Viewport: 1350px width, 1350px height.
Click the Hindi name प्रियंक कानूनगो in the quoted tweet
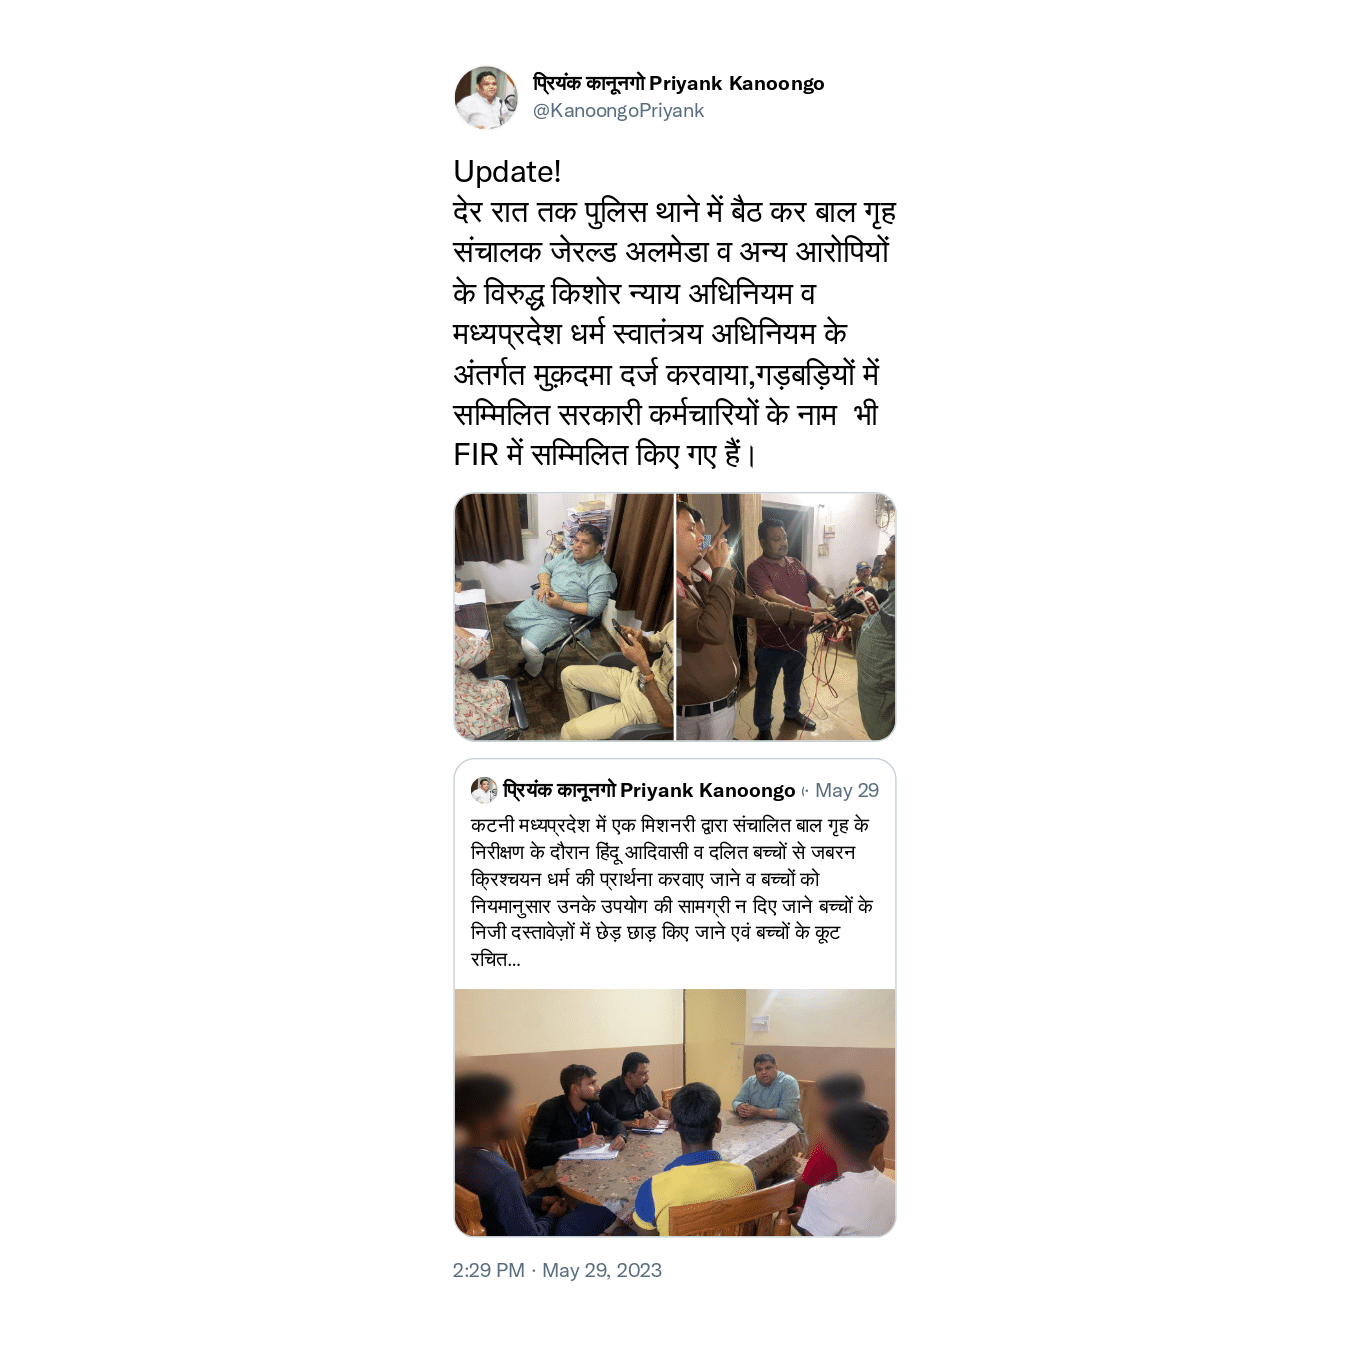(559, 790)
